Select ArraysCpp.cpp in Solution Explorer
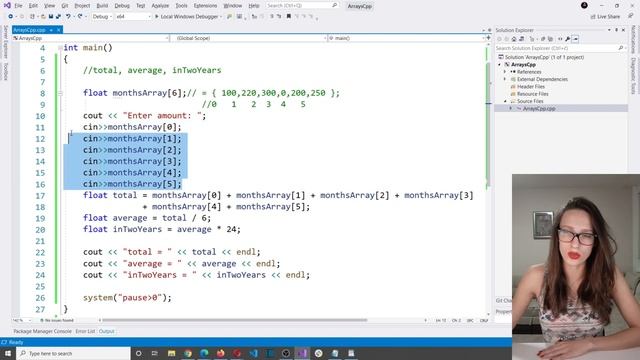The height and width of the screenshot is (360, 640). [x=539, y=109]
